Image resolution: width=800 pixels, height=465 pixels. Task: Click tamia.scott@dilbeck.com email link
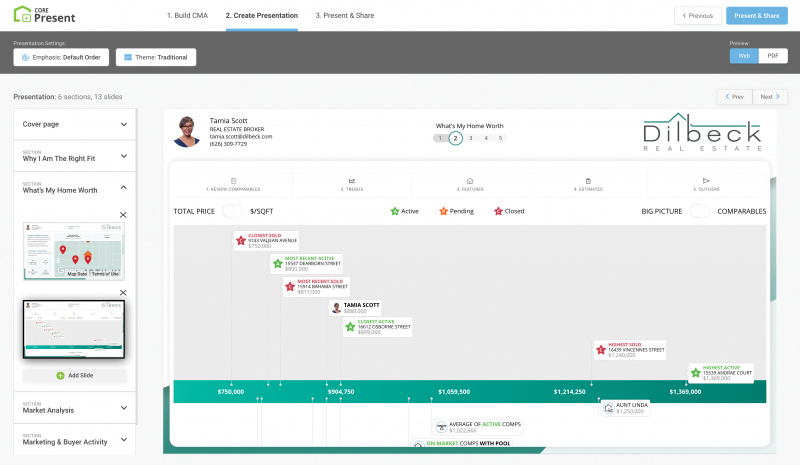tap(241, 136)
